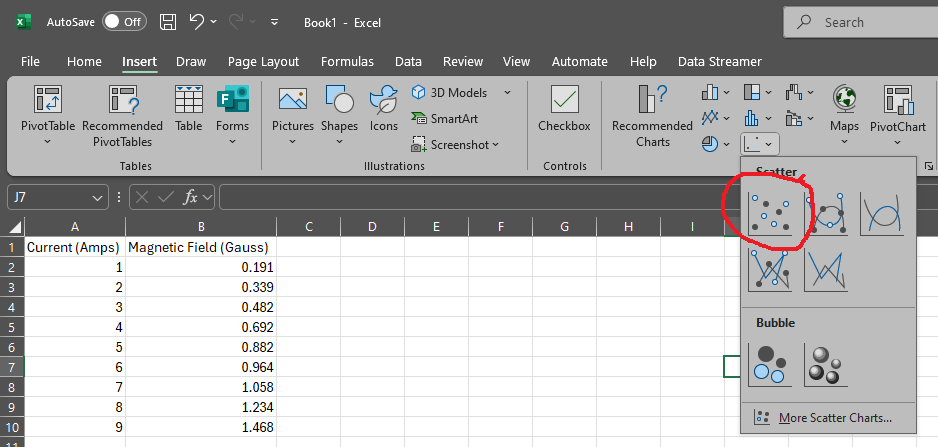Open the Screenshot dropdown
Viewport: 938px width, 447px height.
[495, 145]
